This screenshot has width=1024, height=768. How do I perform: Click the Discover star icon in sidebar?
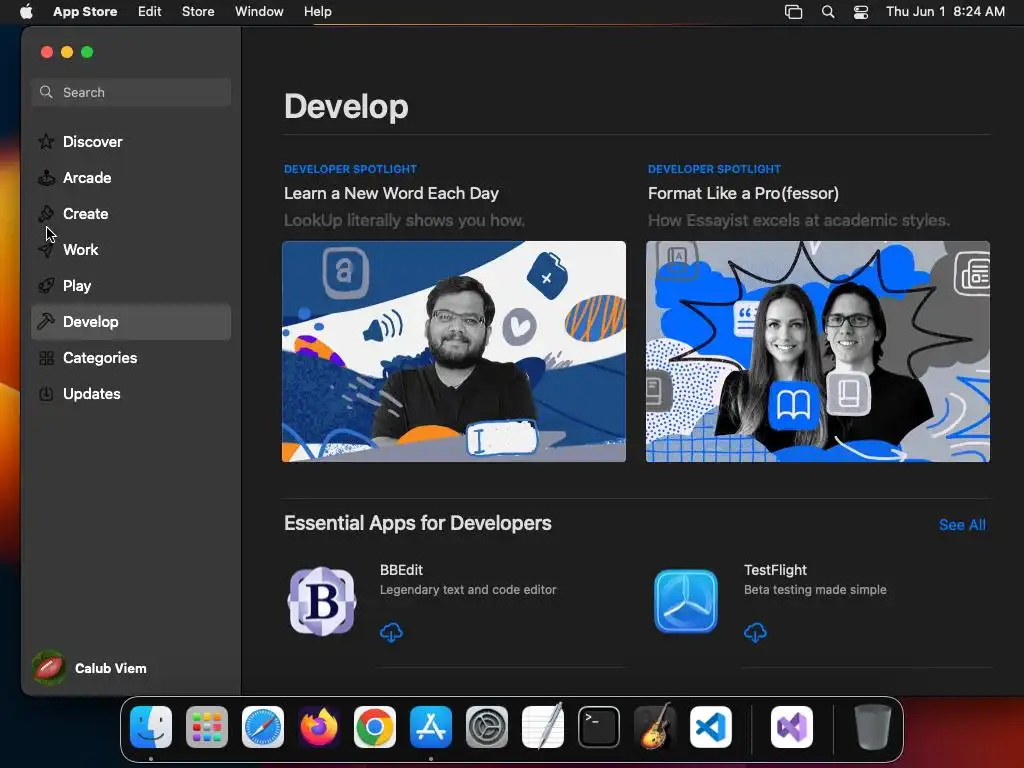[x=46, y=142]
